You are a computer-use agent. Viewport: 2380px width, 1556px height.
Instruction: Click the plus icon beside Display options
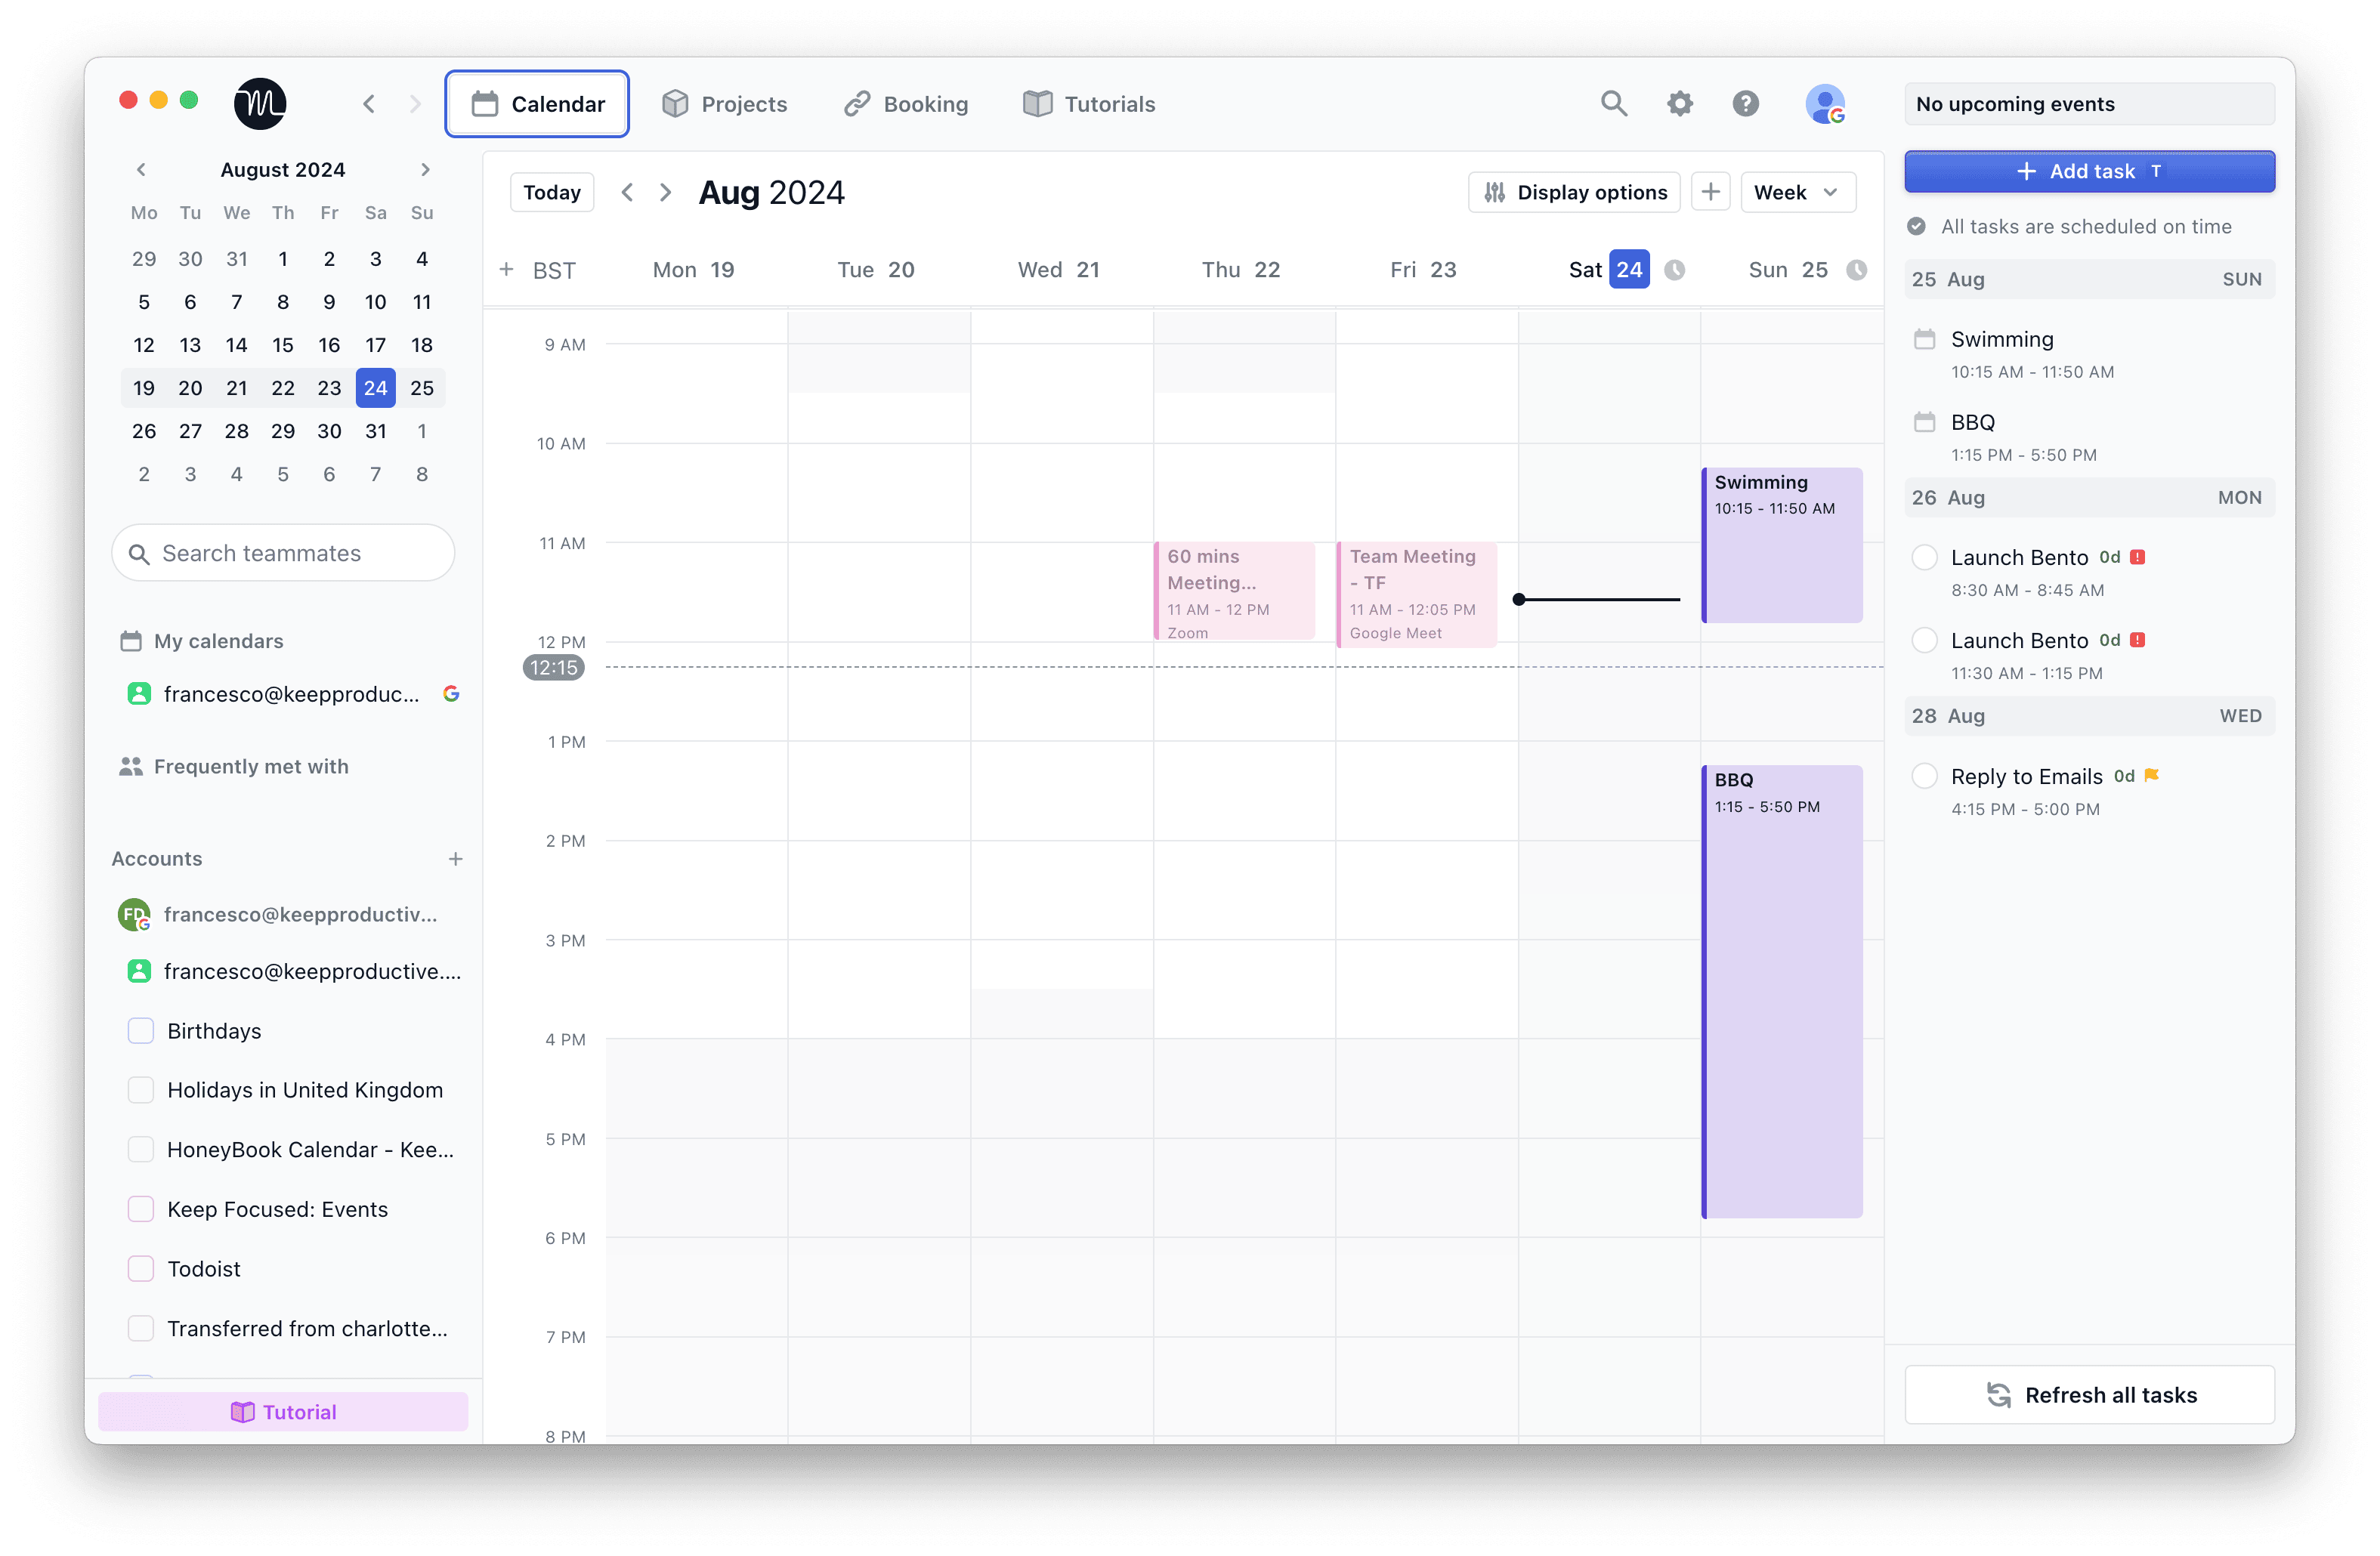coord(1710,192)
